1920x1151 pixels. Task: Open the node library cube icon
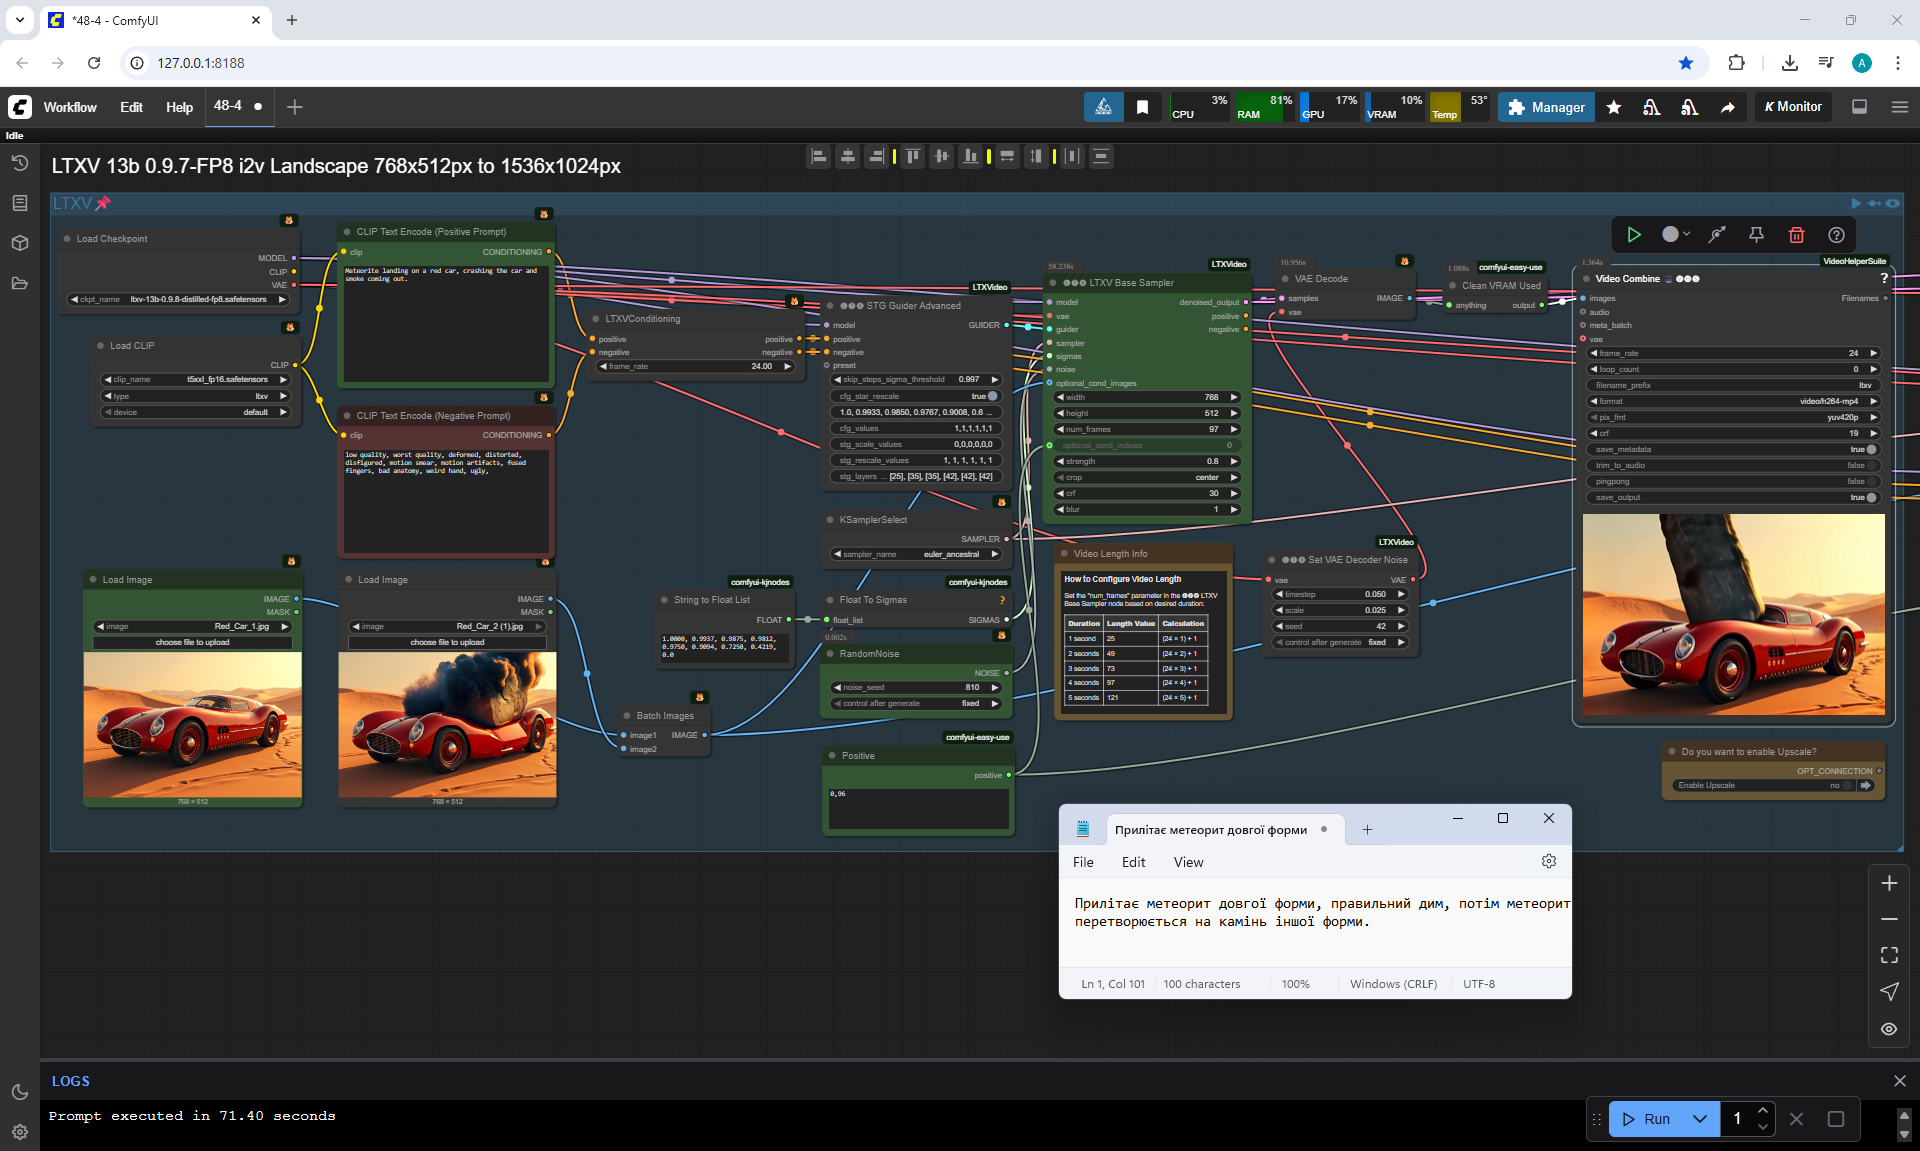click(20, 243)
